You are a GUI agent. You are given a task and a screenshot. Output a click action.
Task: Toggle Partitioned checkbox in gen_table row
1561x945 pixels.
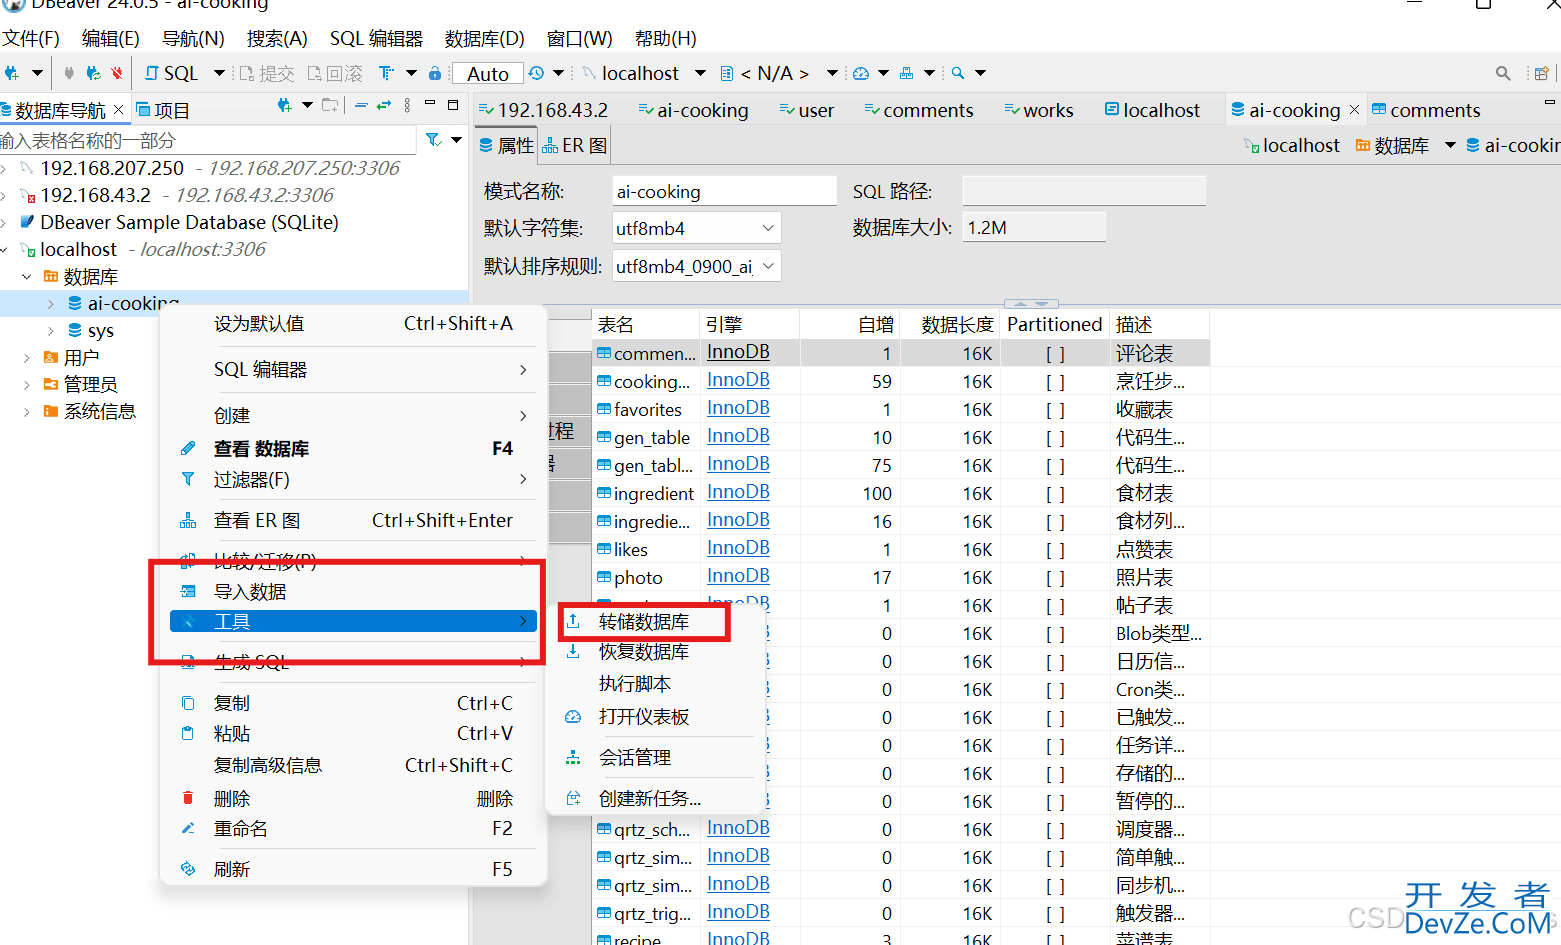[1055, 438]
